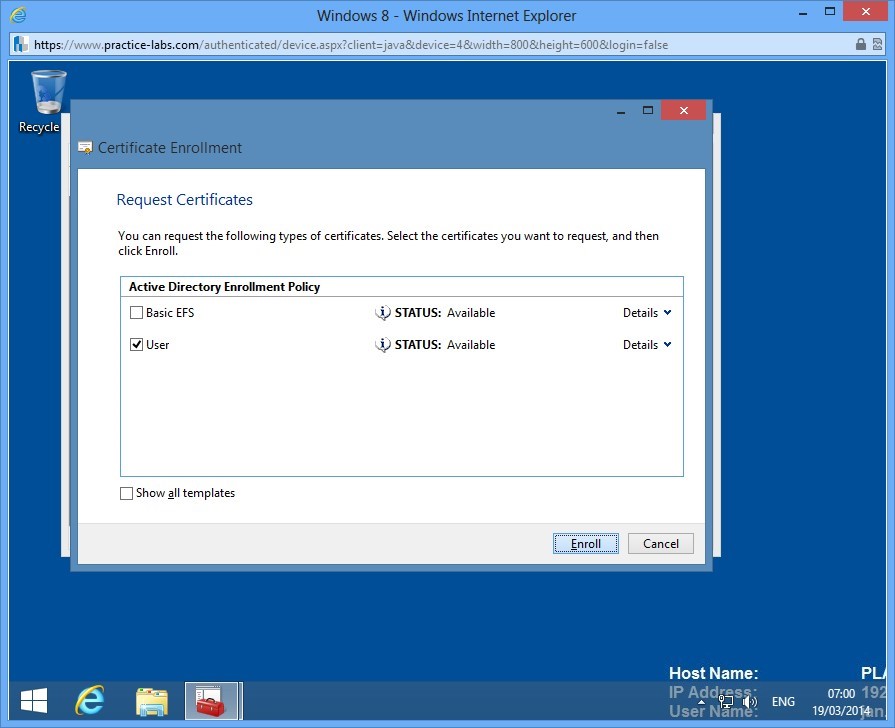Click the Cancel button

(x=660, y=543)
